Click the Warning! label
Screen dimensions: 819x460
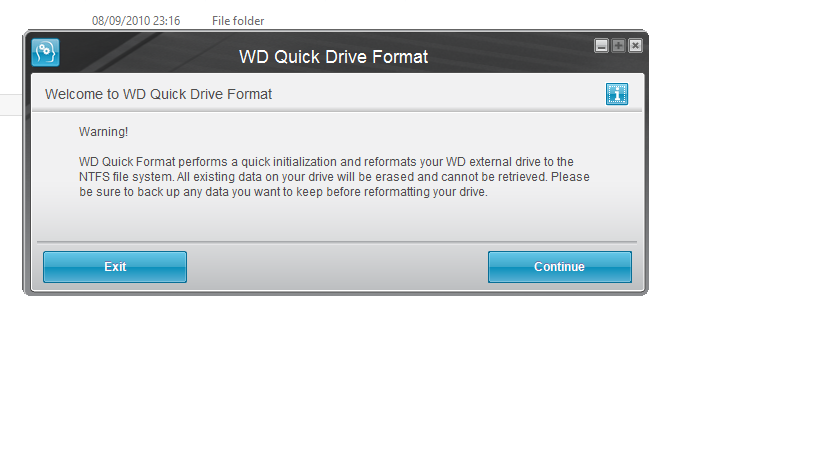(103, 132)
